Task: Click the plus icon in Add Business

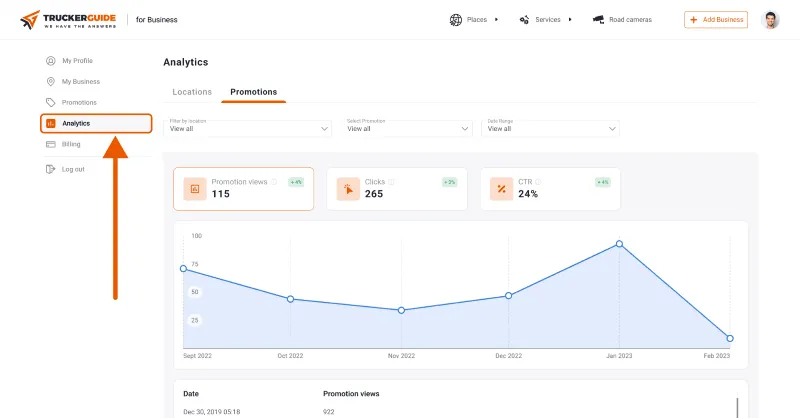Action: coord(693,20)
